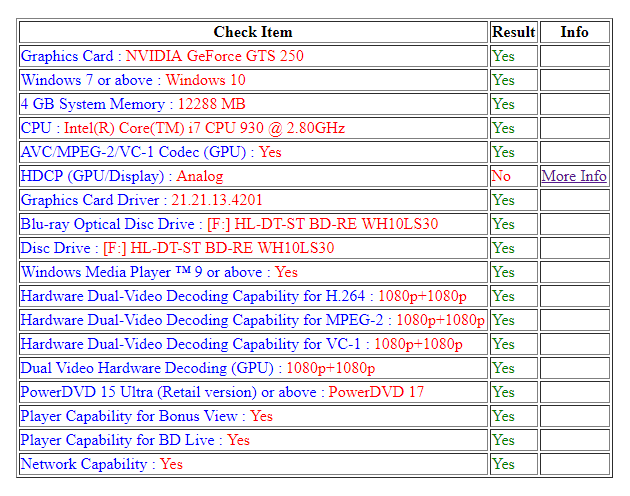Click the Yes result for Graphics Card Driver
630x496 pixels.
click(503, 200)
